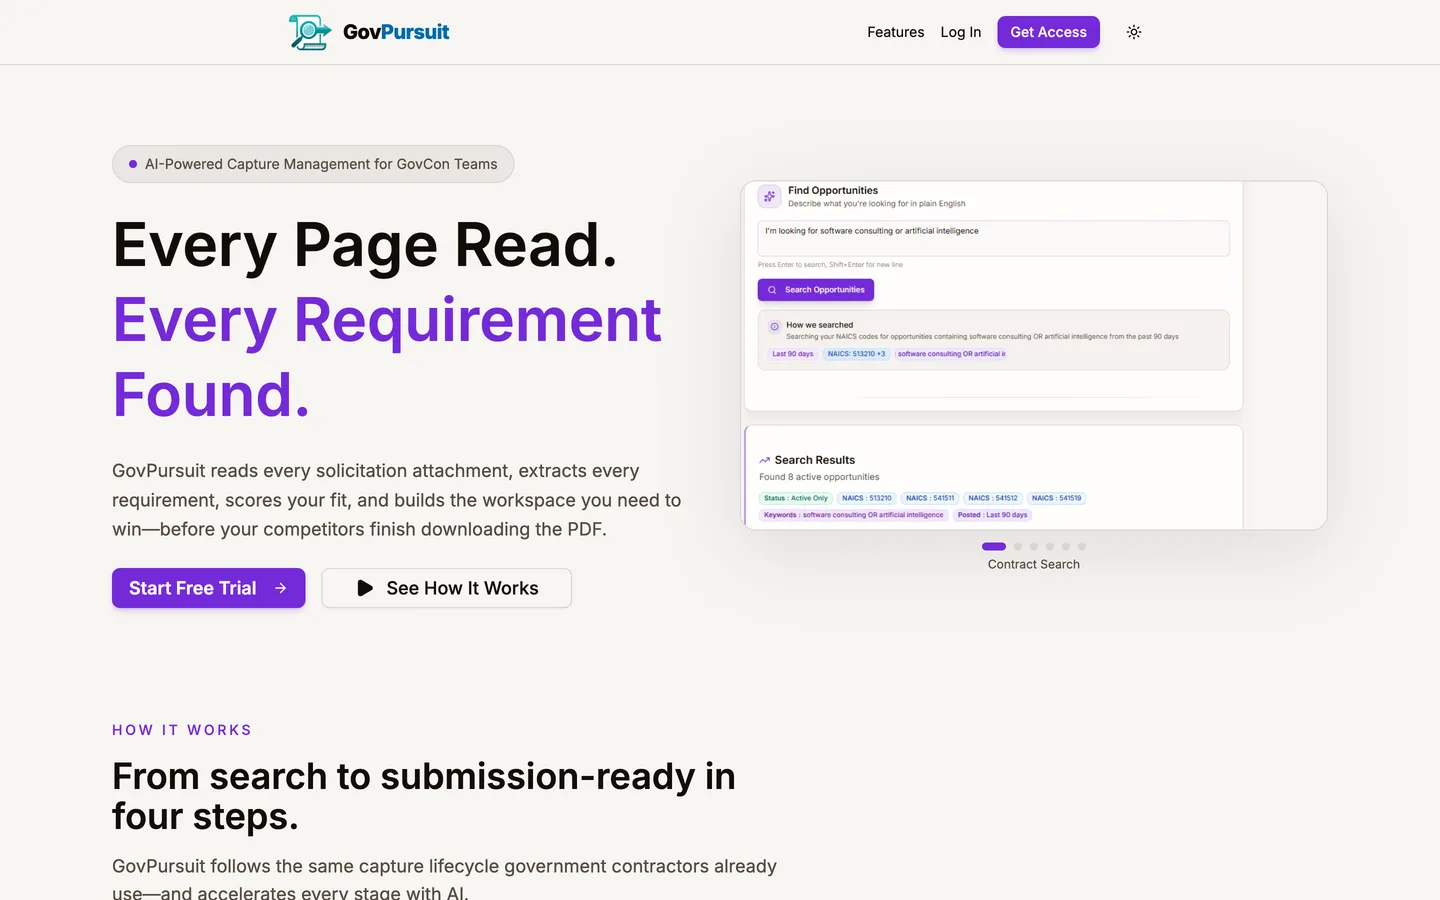This screenshot has height=900, width=1440.
Task: Select the fifth carousel dot
Action: tap(1066, 547)
